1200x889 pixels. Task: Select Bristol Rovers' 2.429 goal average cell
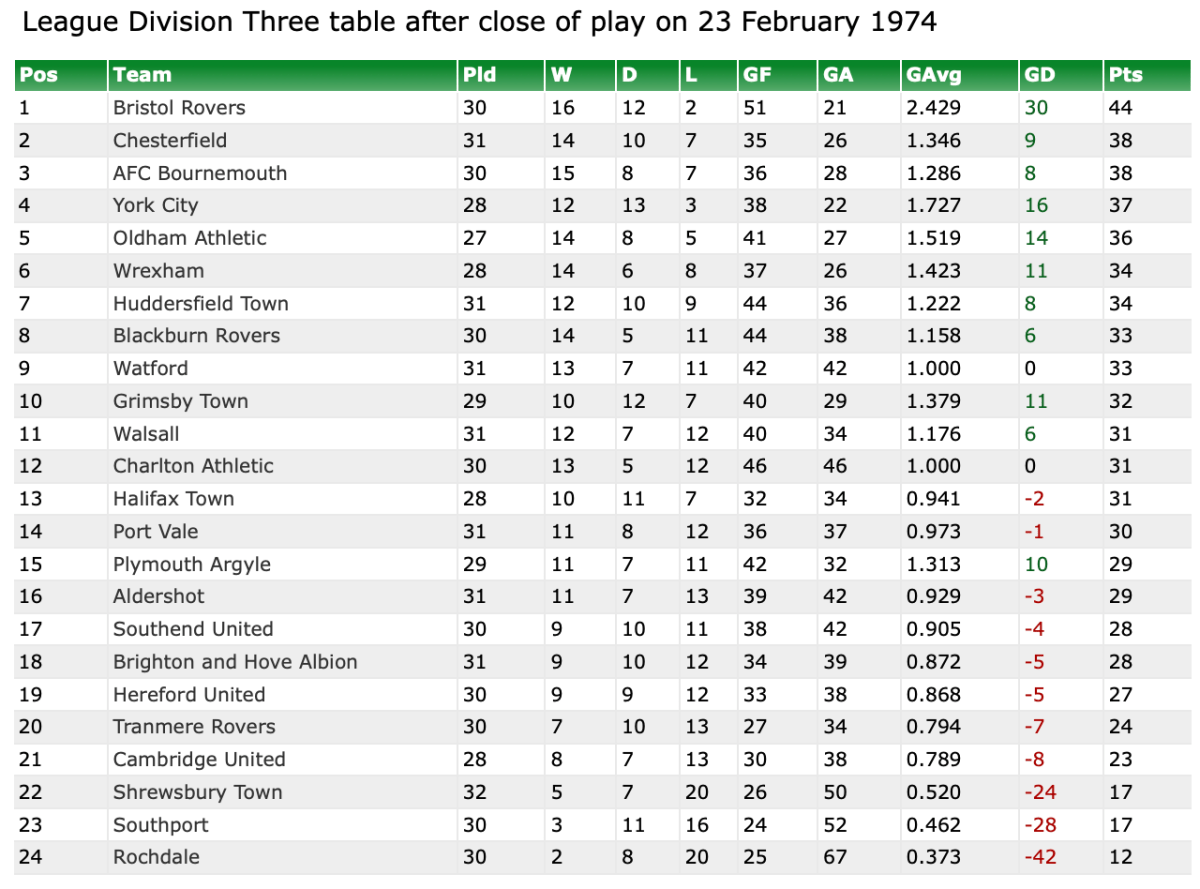tap(933, 108)
